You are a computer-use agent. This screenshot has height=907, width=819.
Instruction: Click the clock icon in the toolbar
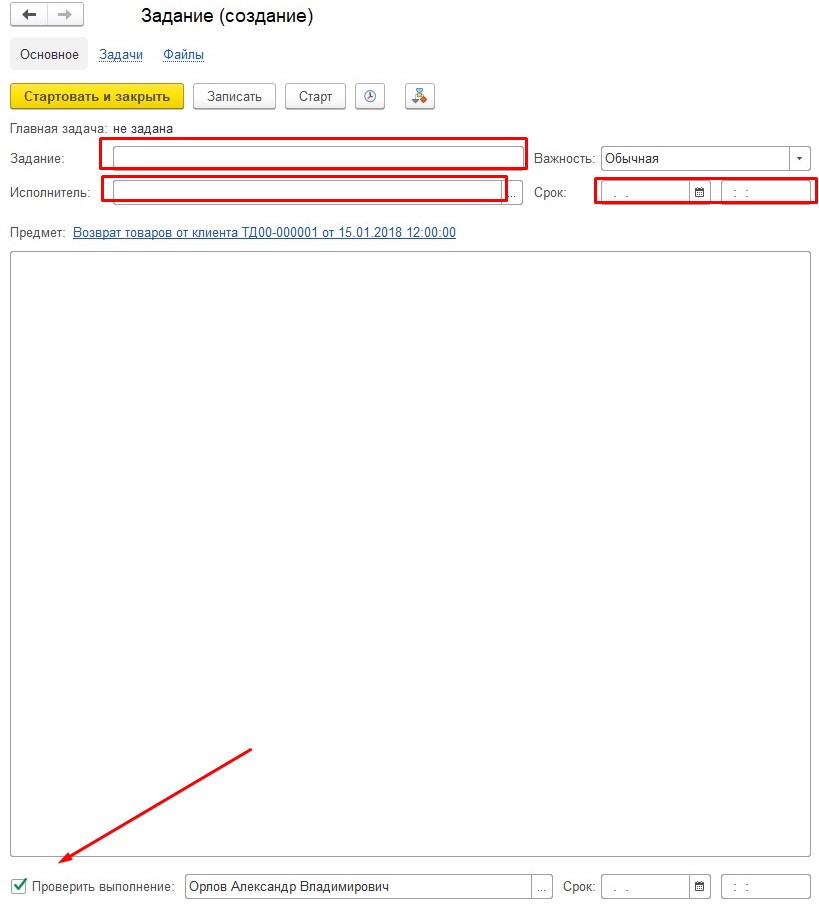pos(370,96)
